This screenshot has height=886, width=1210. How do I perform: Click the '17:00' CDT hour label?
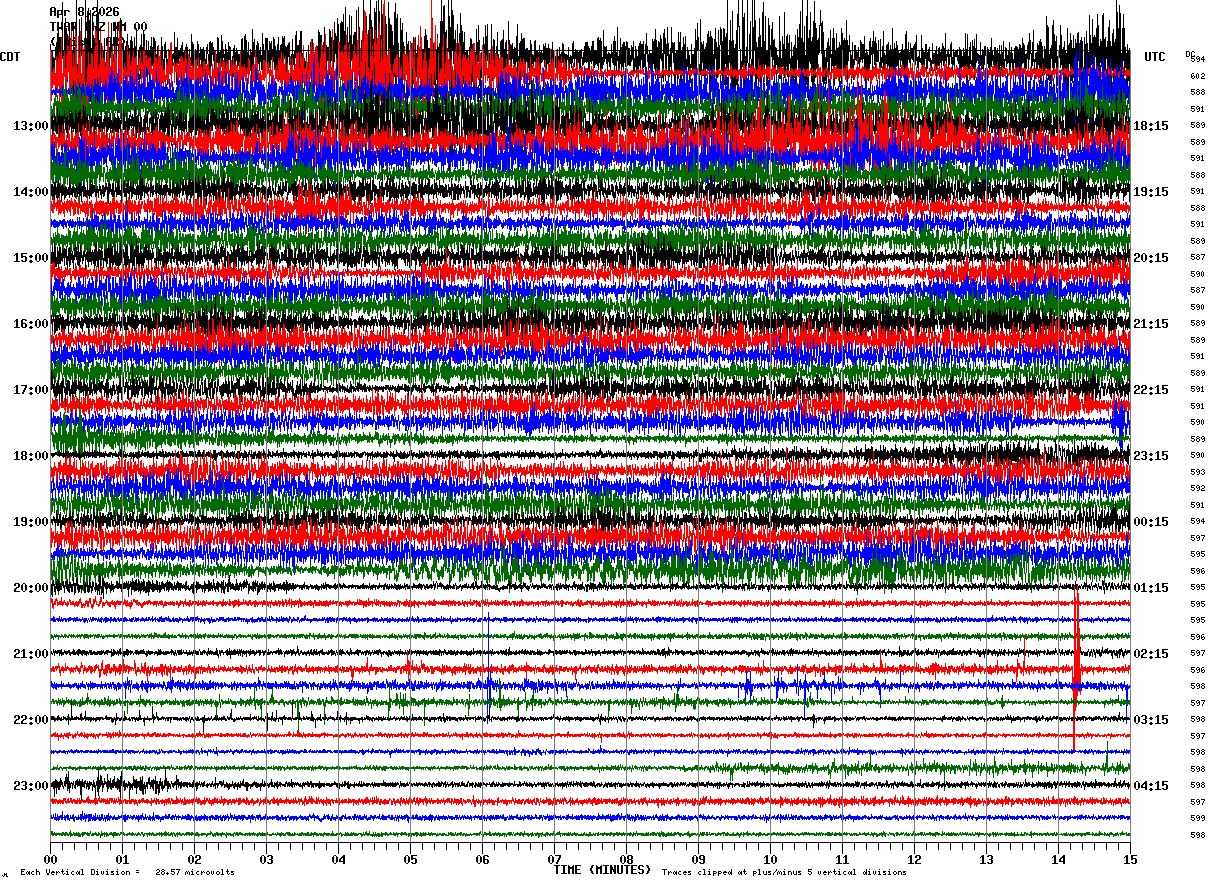(x=31, y=390)
